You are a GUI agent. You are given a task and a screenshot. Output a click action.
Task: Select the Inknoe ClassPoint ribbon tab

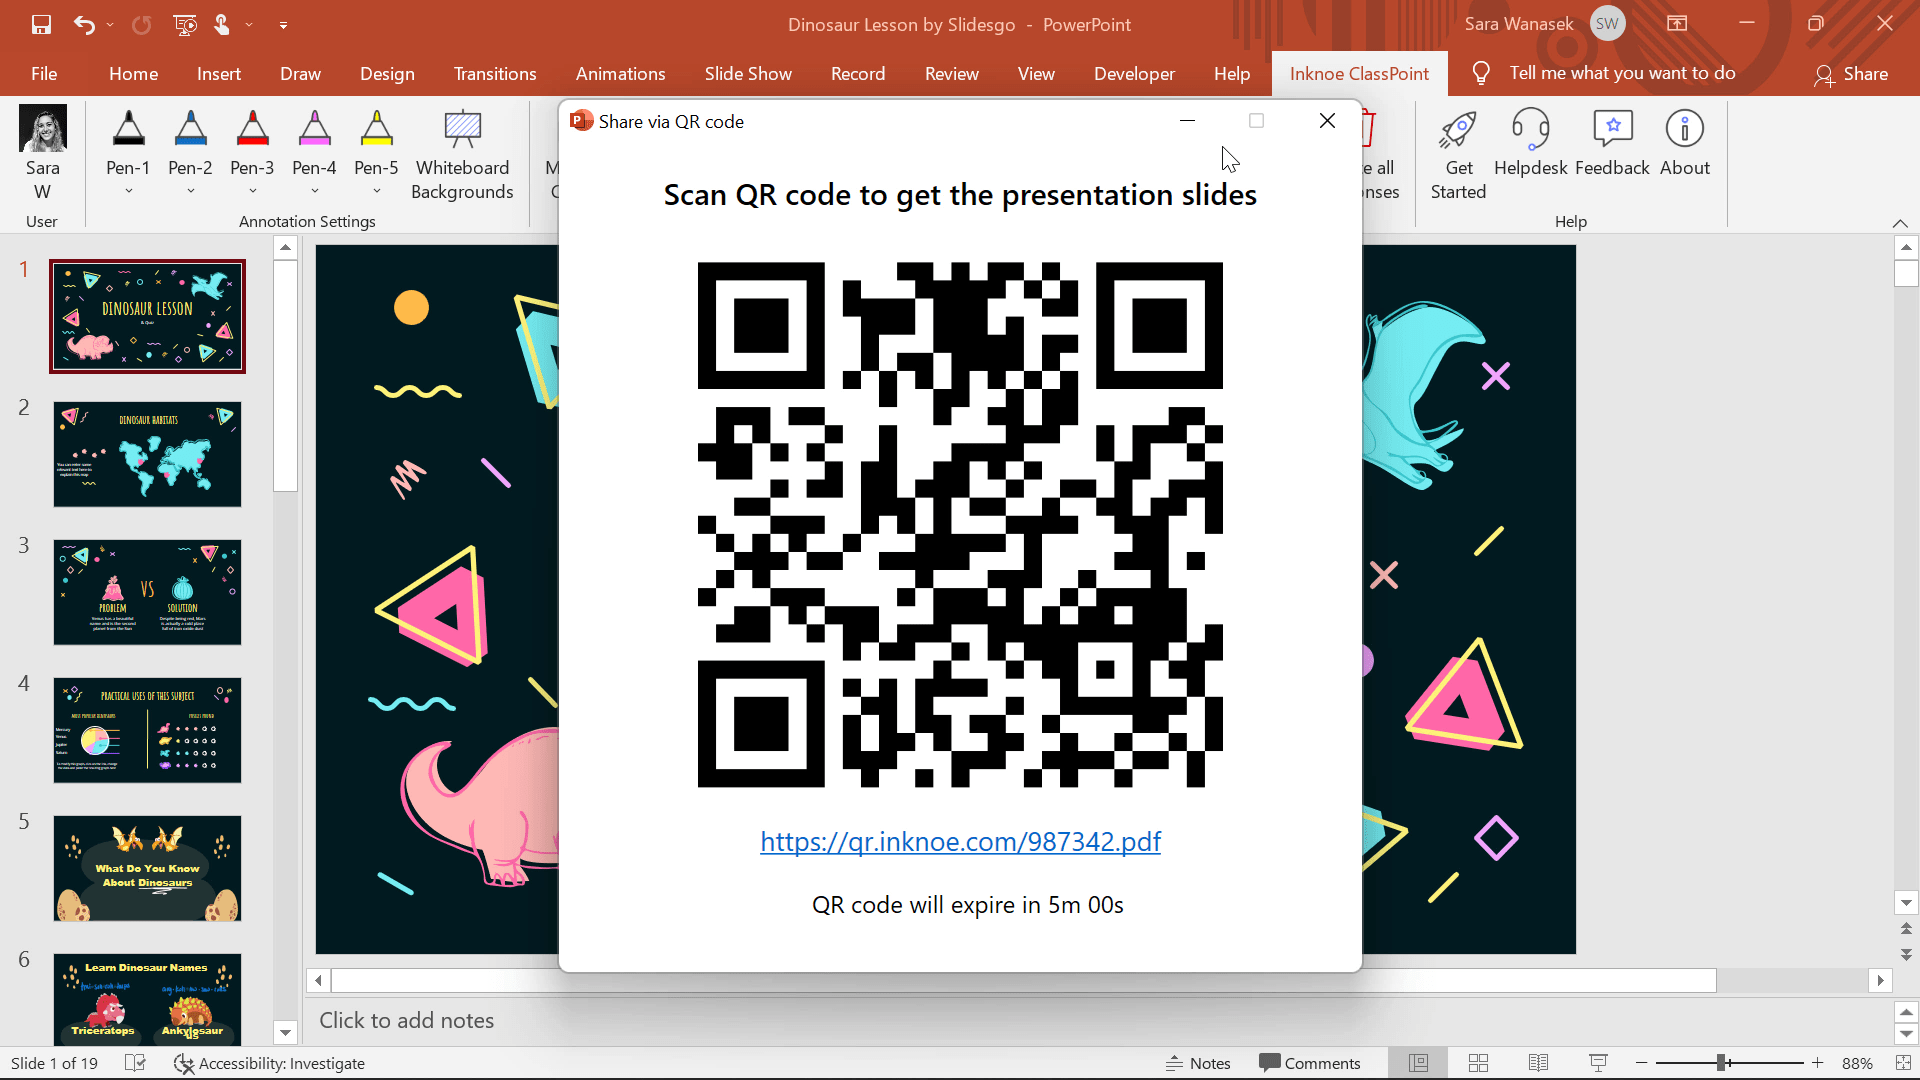1358,73
